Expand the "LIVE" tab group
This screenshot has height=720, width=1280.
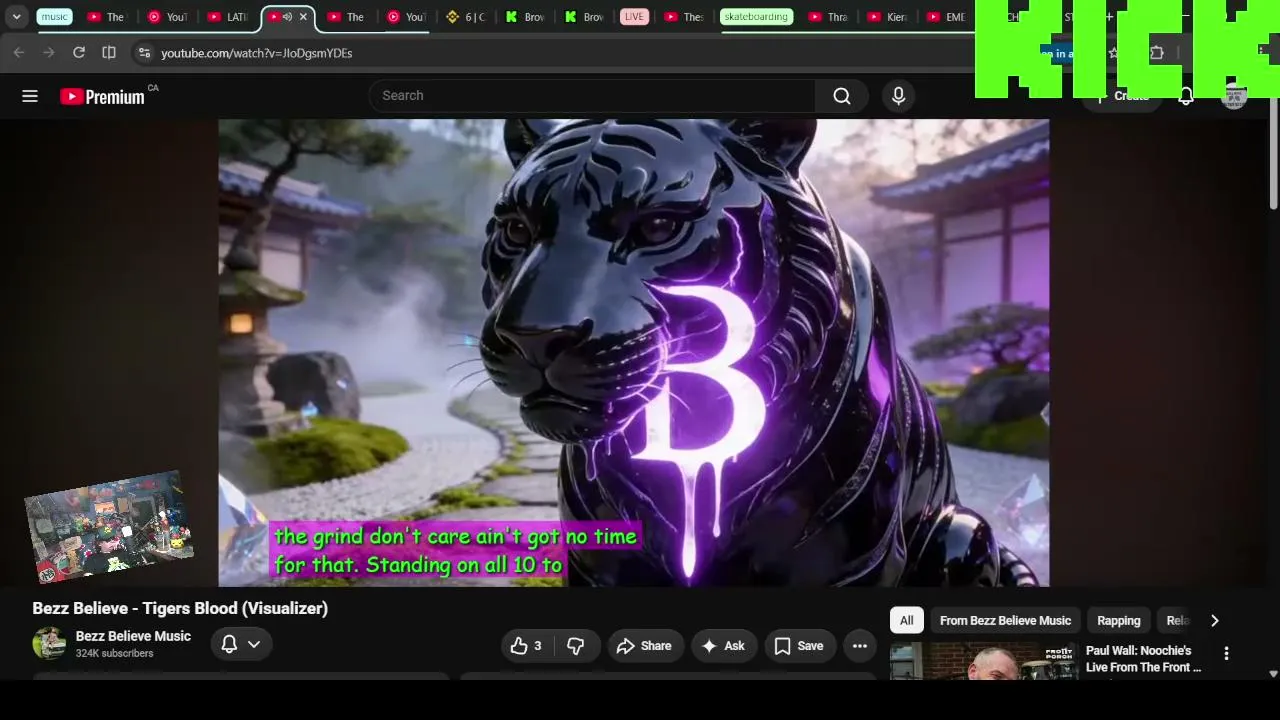pyautogui.click(x=634, y=17)
